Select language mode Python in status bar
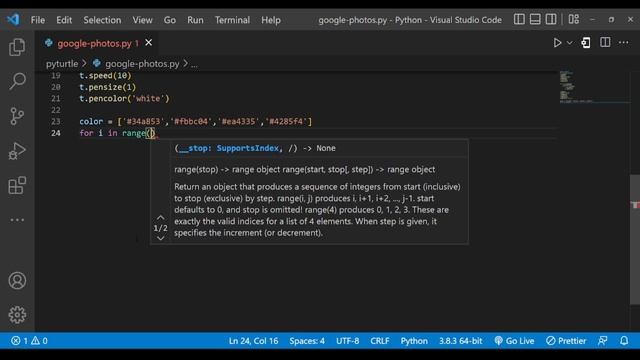The height and width of the screenshot is (360, 640). 414,341
